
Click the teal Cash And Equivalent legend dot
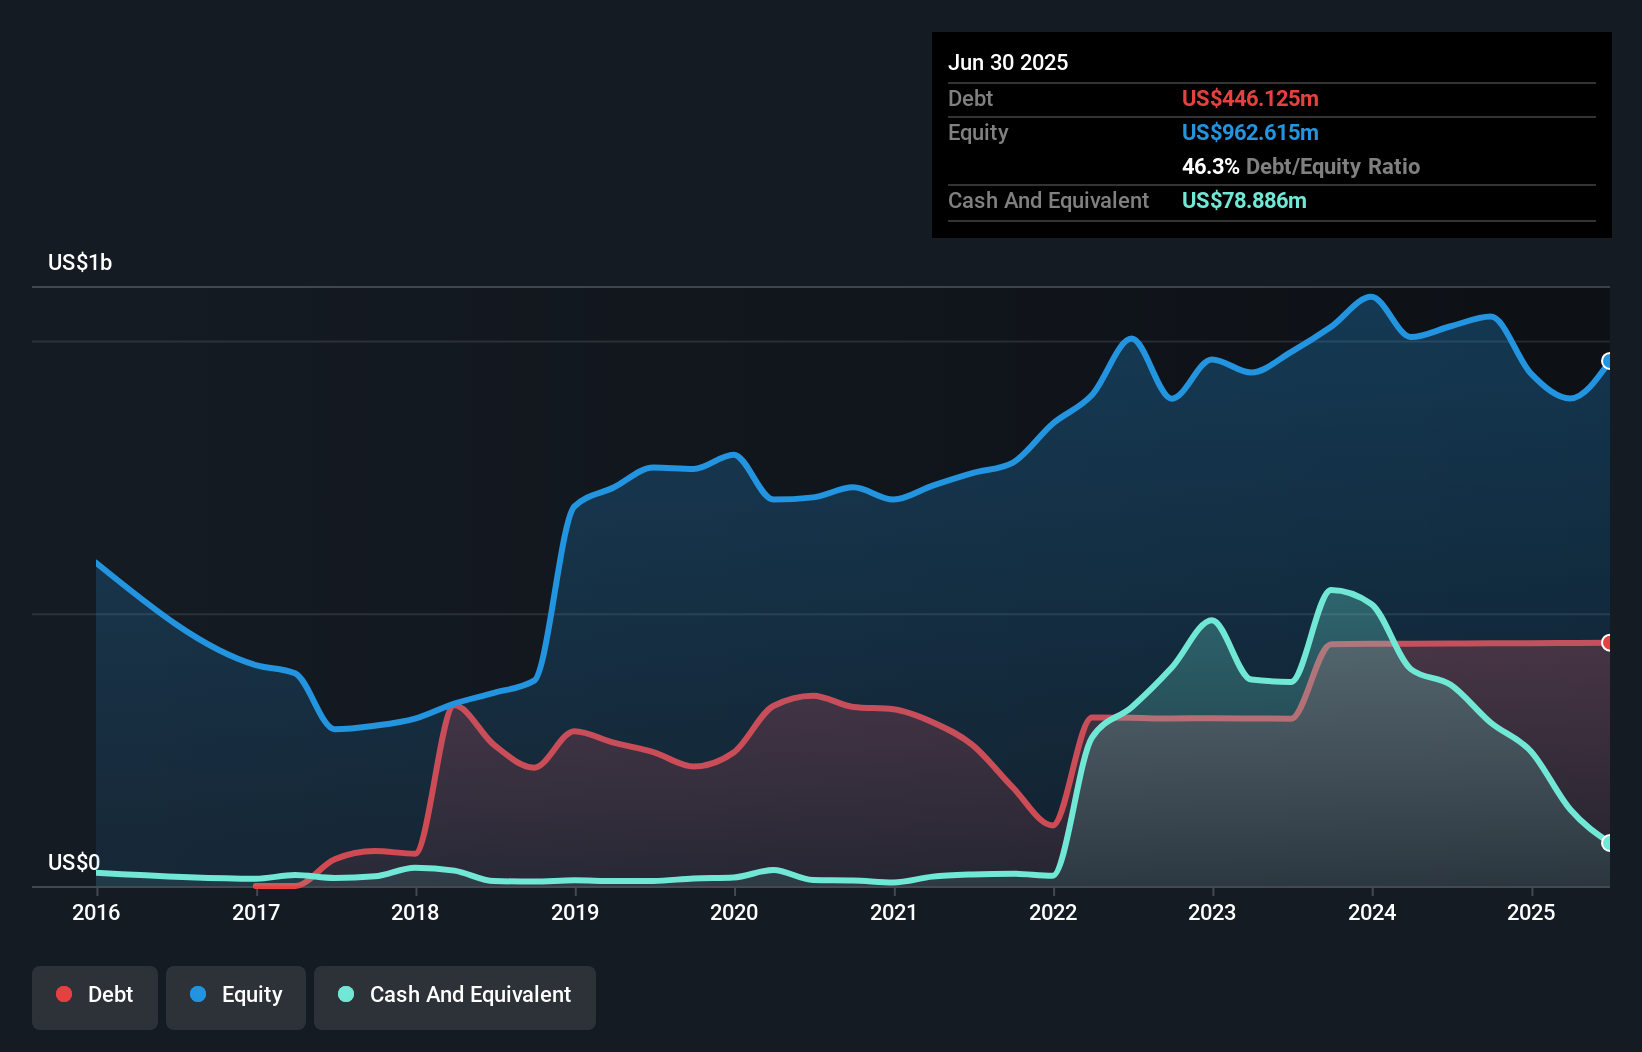[346, 994]
